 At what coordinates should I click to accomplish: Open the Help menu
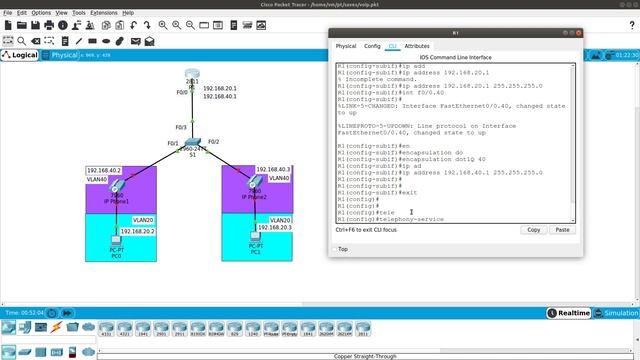128,13
